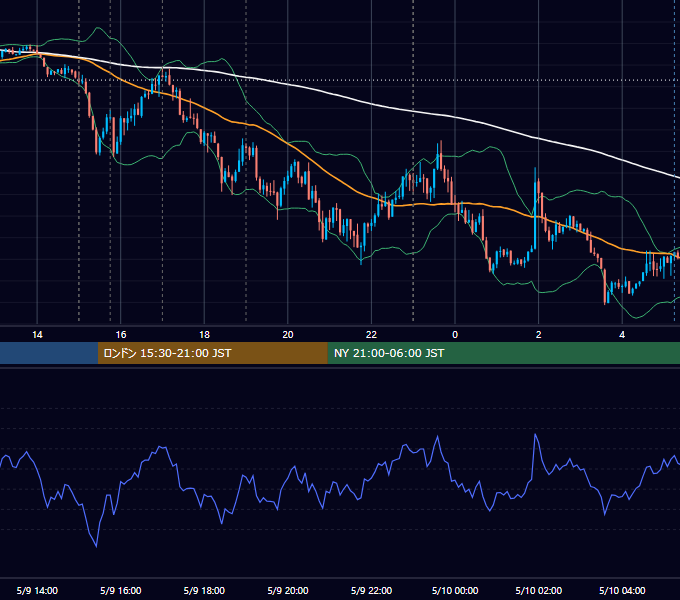Click the 5/10 02:00 date label
Screen dimensions: 680x600
coord(539,590)
